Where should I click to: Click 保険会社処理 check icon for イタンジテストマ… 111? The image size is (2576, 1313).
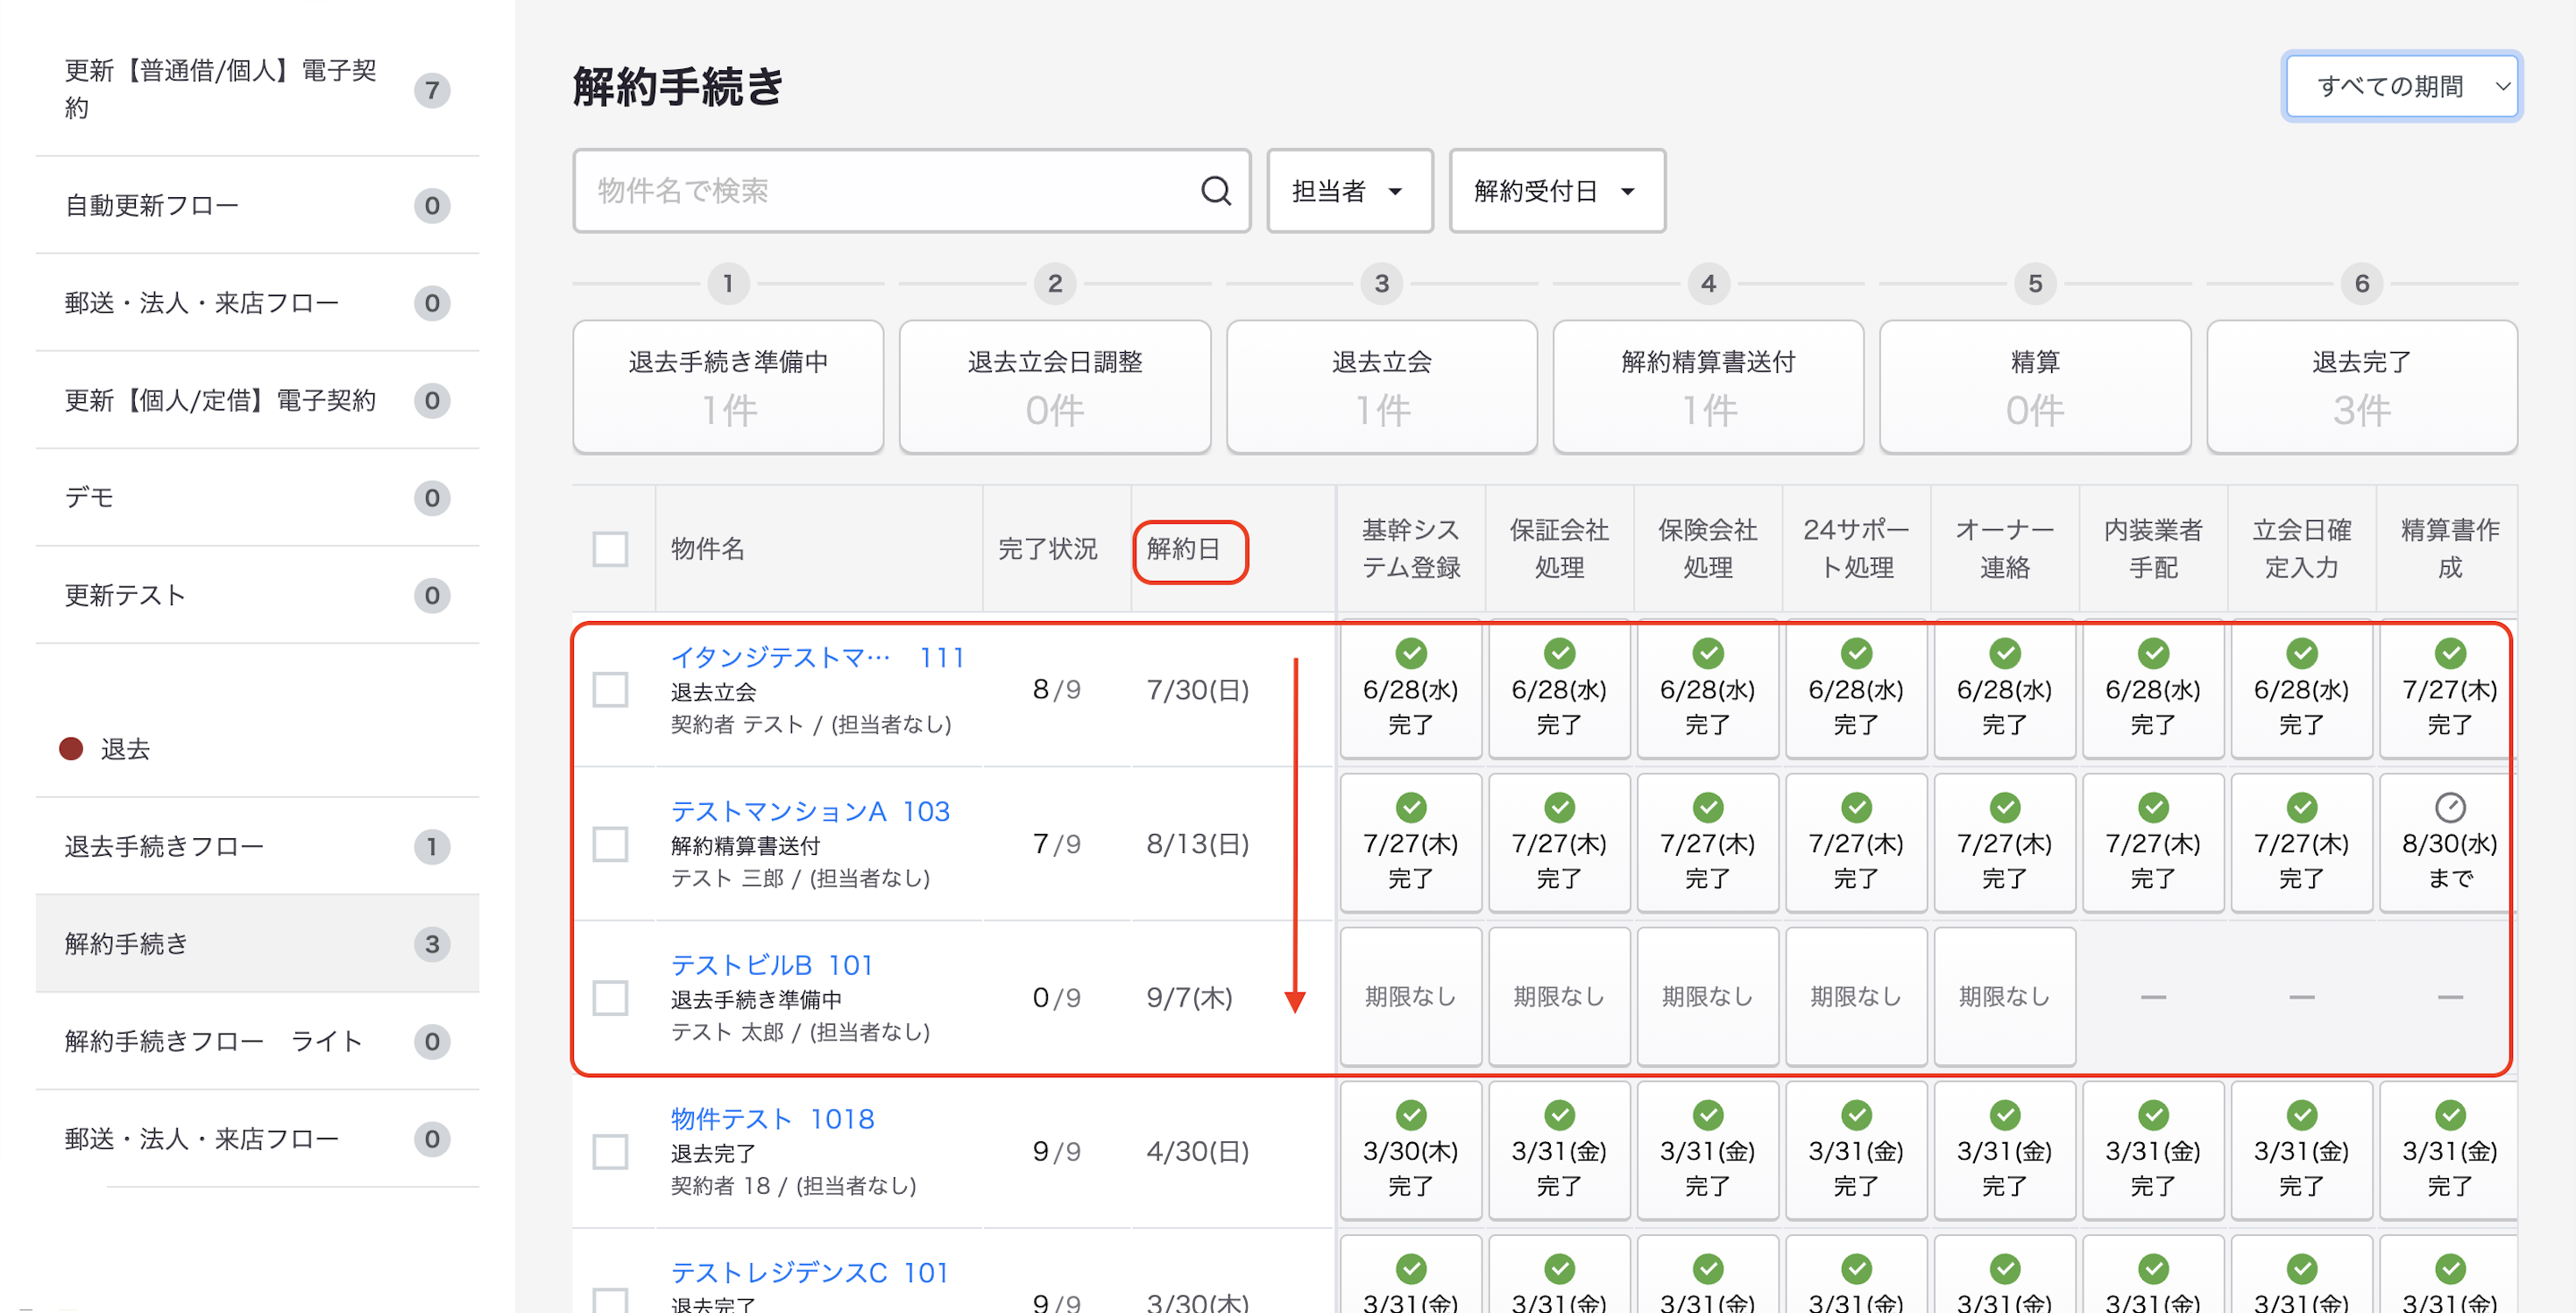point(1707,653)
